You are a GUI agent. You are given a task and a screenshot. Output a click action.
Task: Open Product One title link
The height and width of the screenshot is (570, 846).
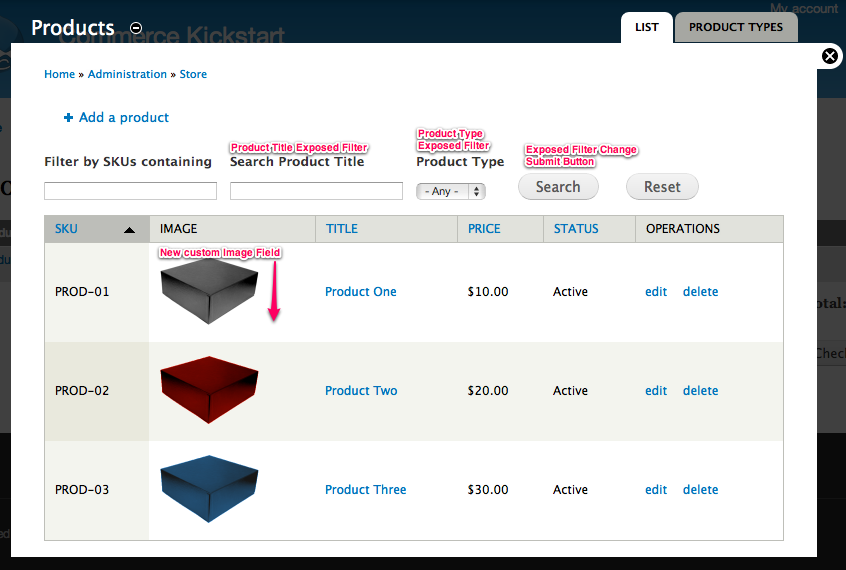(360, 291)
